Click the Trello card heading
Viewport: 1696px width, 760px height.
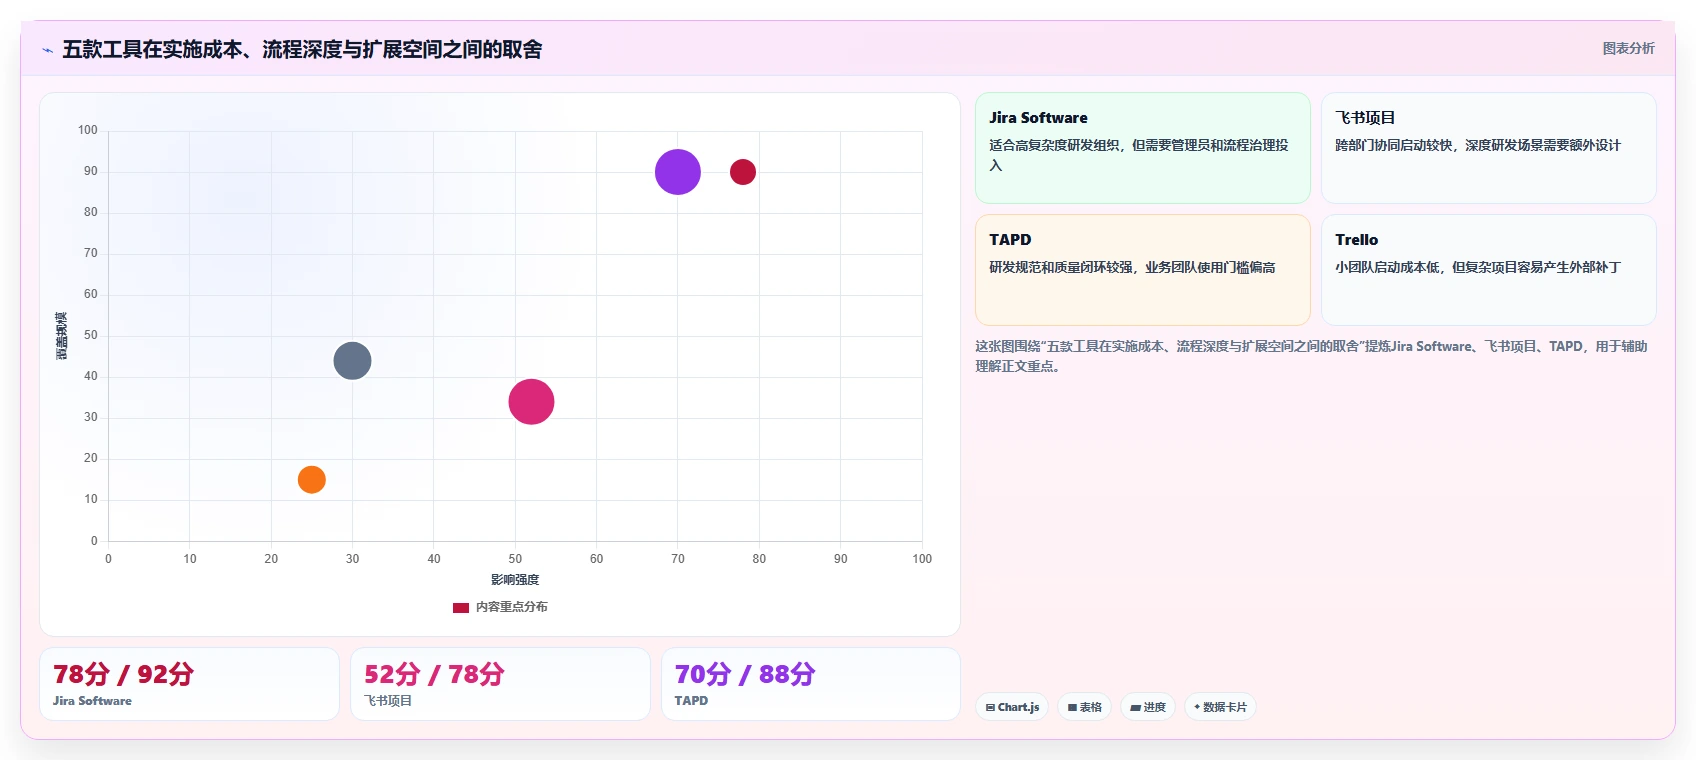tap(1356, 240)
